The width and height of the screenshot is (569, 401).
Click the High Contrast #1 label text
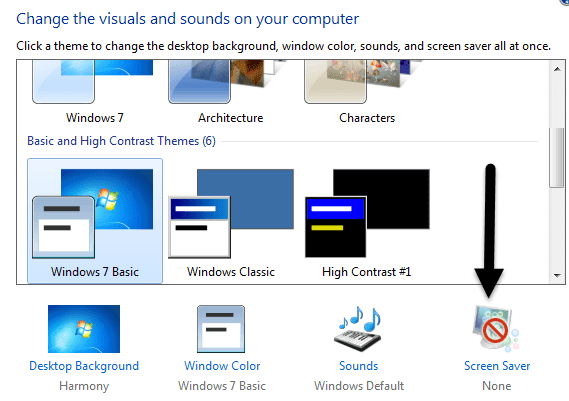pyautogui.click(x=367, y=272)
